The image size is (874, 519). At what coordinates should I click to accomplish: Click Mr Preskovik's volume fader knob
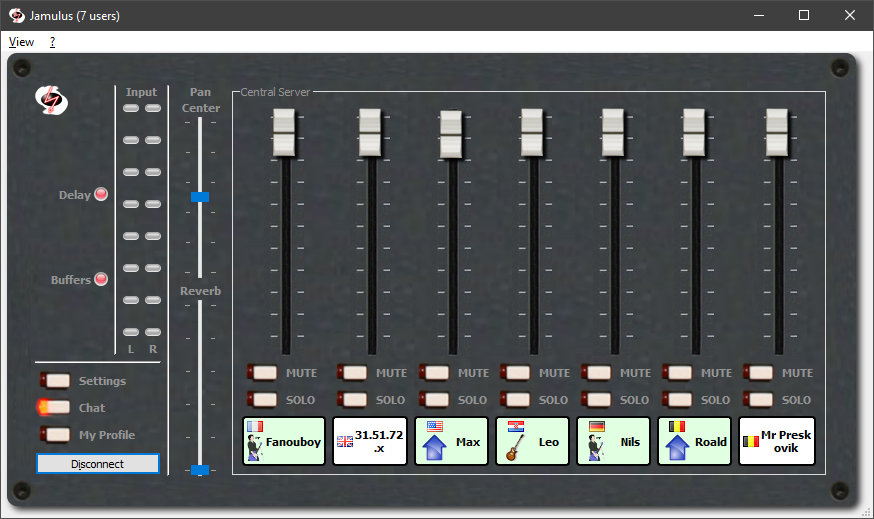[x=777, y=133]
